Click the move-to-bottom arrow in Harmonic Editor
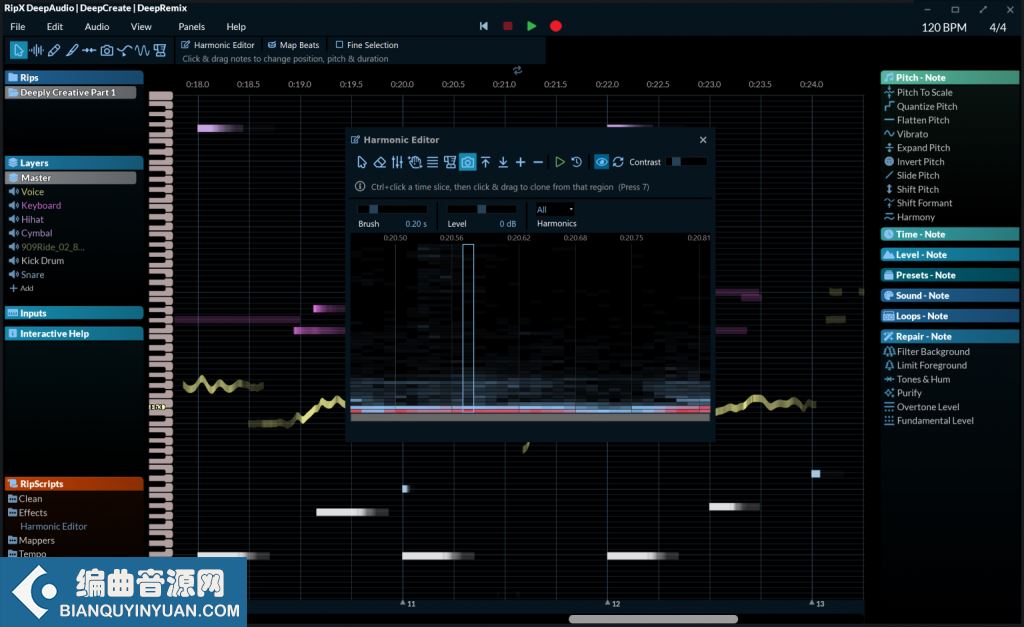Viewport: 1024px width, 627px height. click(503, 162)
